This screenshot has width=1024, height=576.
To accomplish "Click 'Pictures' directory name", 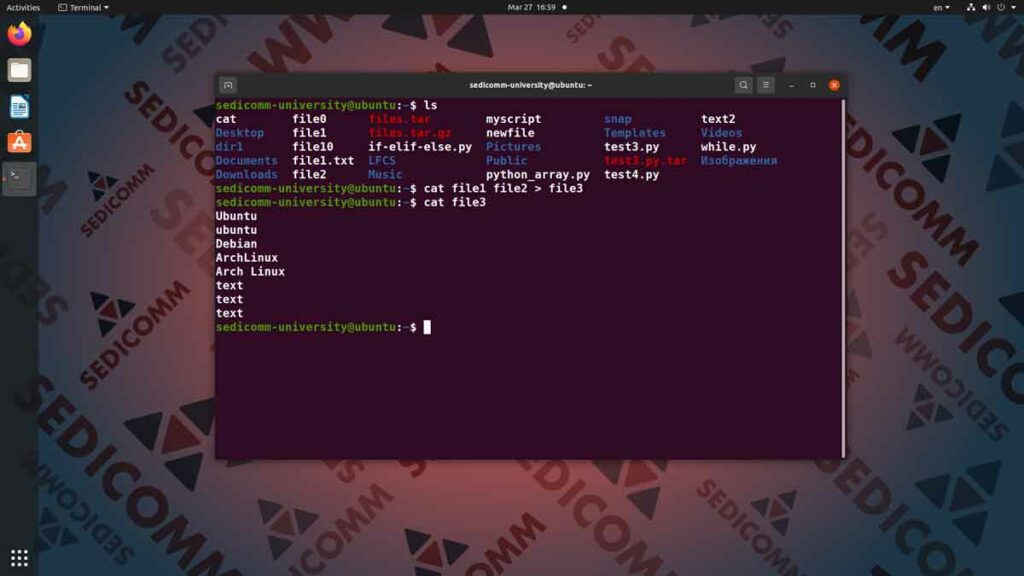I will click(x=513, y=147).
